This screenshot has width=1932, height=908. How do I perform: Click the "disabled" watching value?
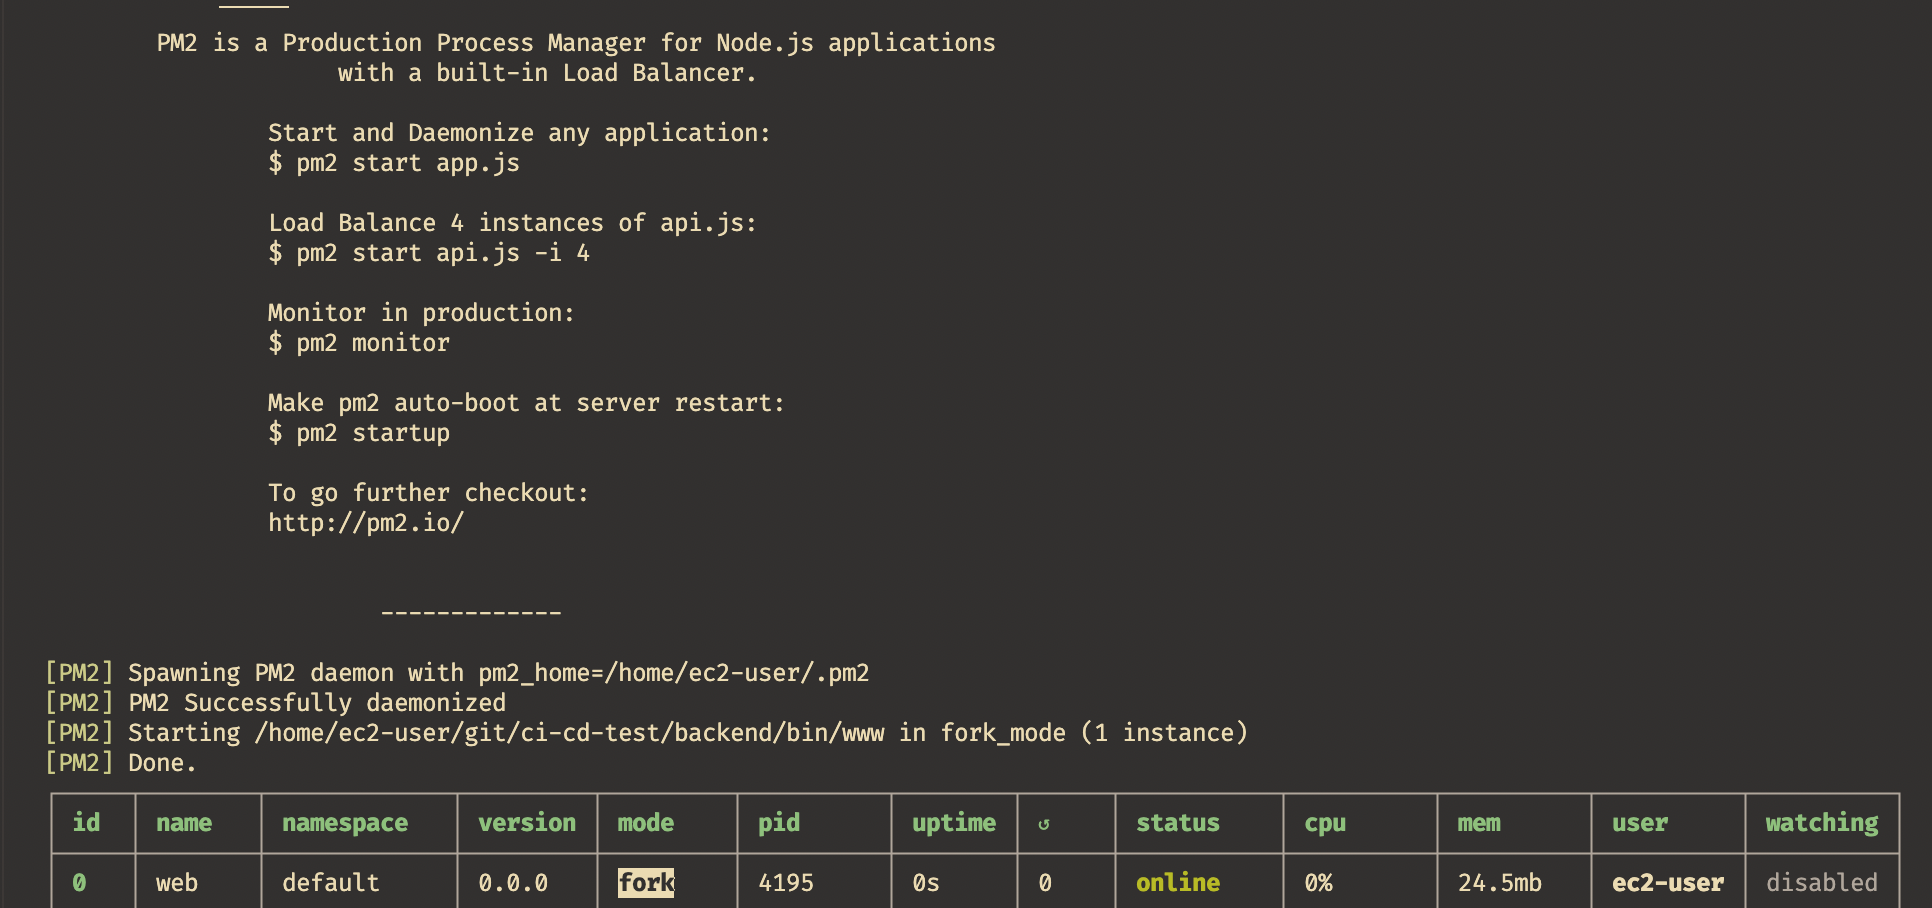point(1822,883)
